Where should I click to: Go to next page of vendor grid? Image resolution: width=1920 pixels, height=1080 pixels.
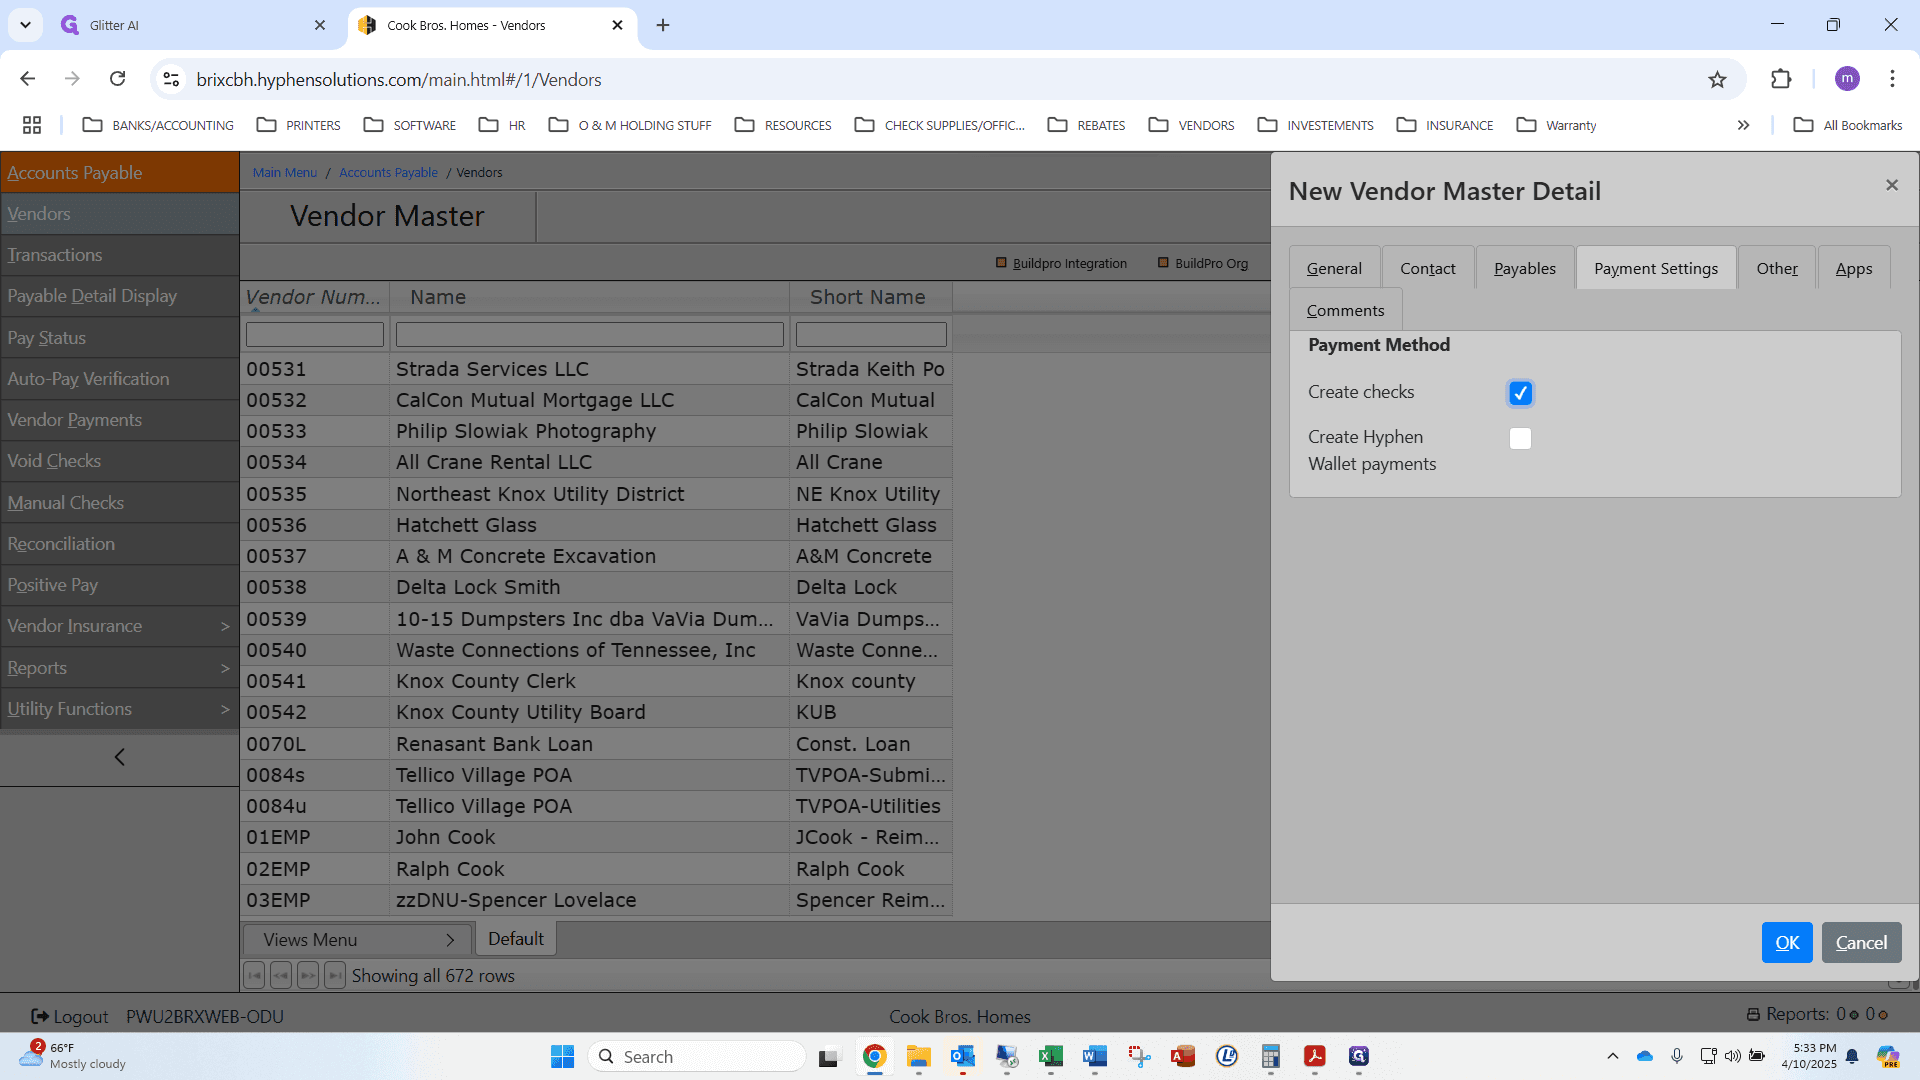[x=308, y=975]
